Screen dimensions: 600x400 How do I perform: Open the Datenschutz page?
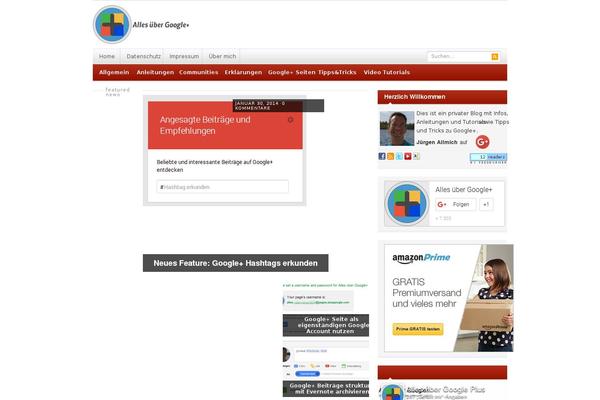(143, 56)
